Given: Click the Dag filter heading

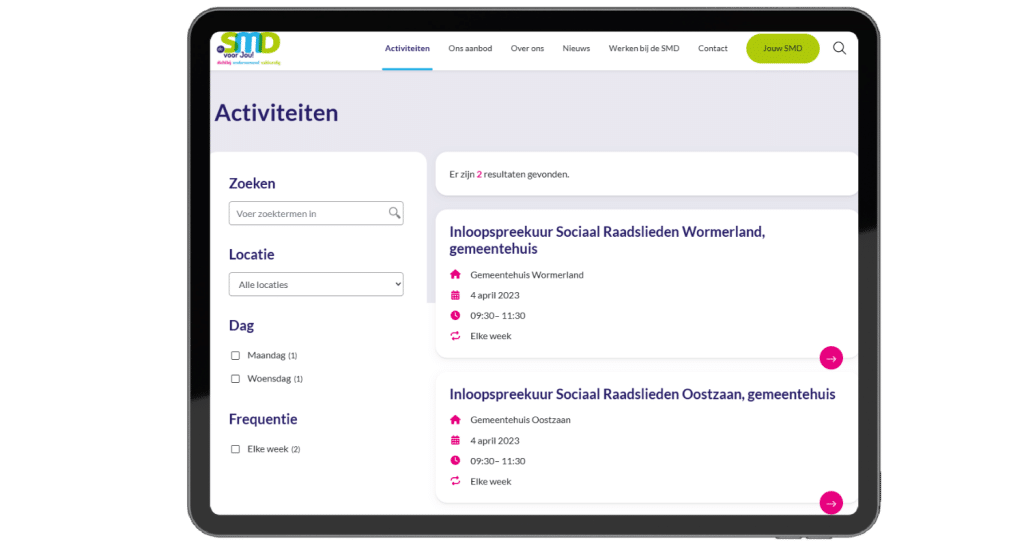Looking at the screenshot, I should tap(241, 325).
